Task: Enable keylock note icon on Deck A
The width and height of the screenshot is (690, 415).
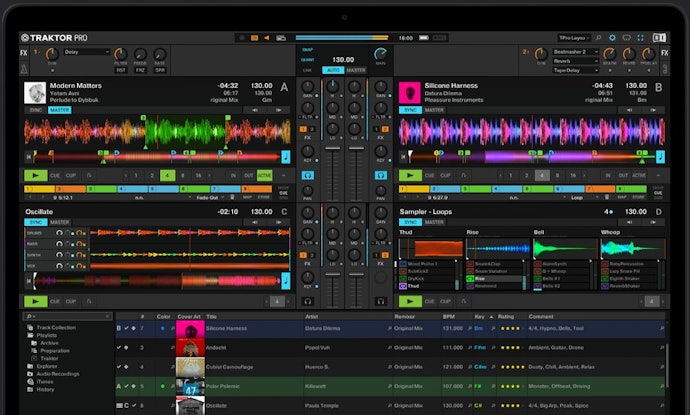Action: click(x=286, y=157)
